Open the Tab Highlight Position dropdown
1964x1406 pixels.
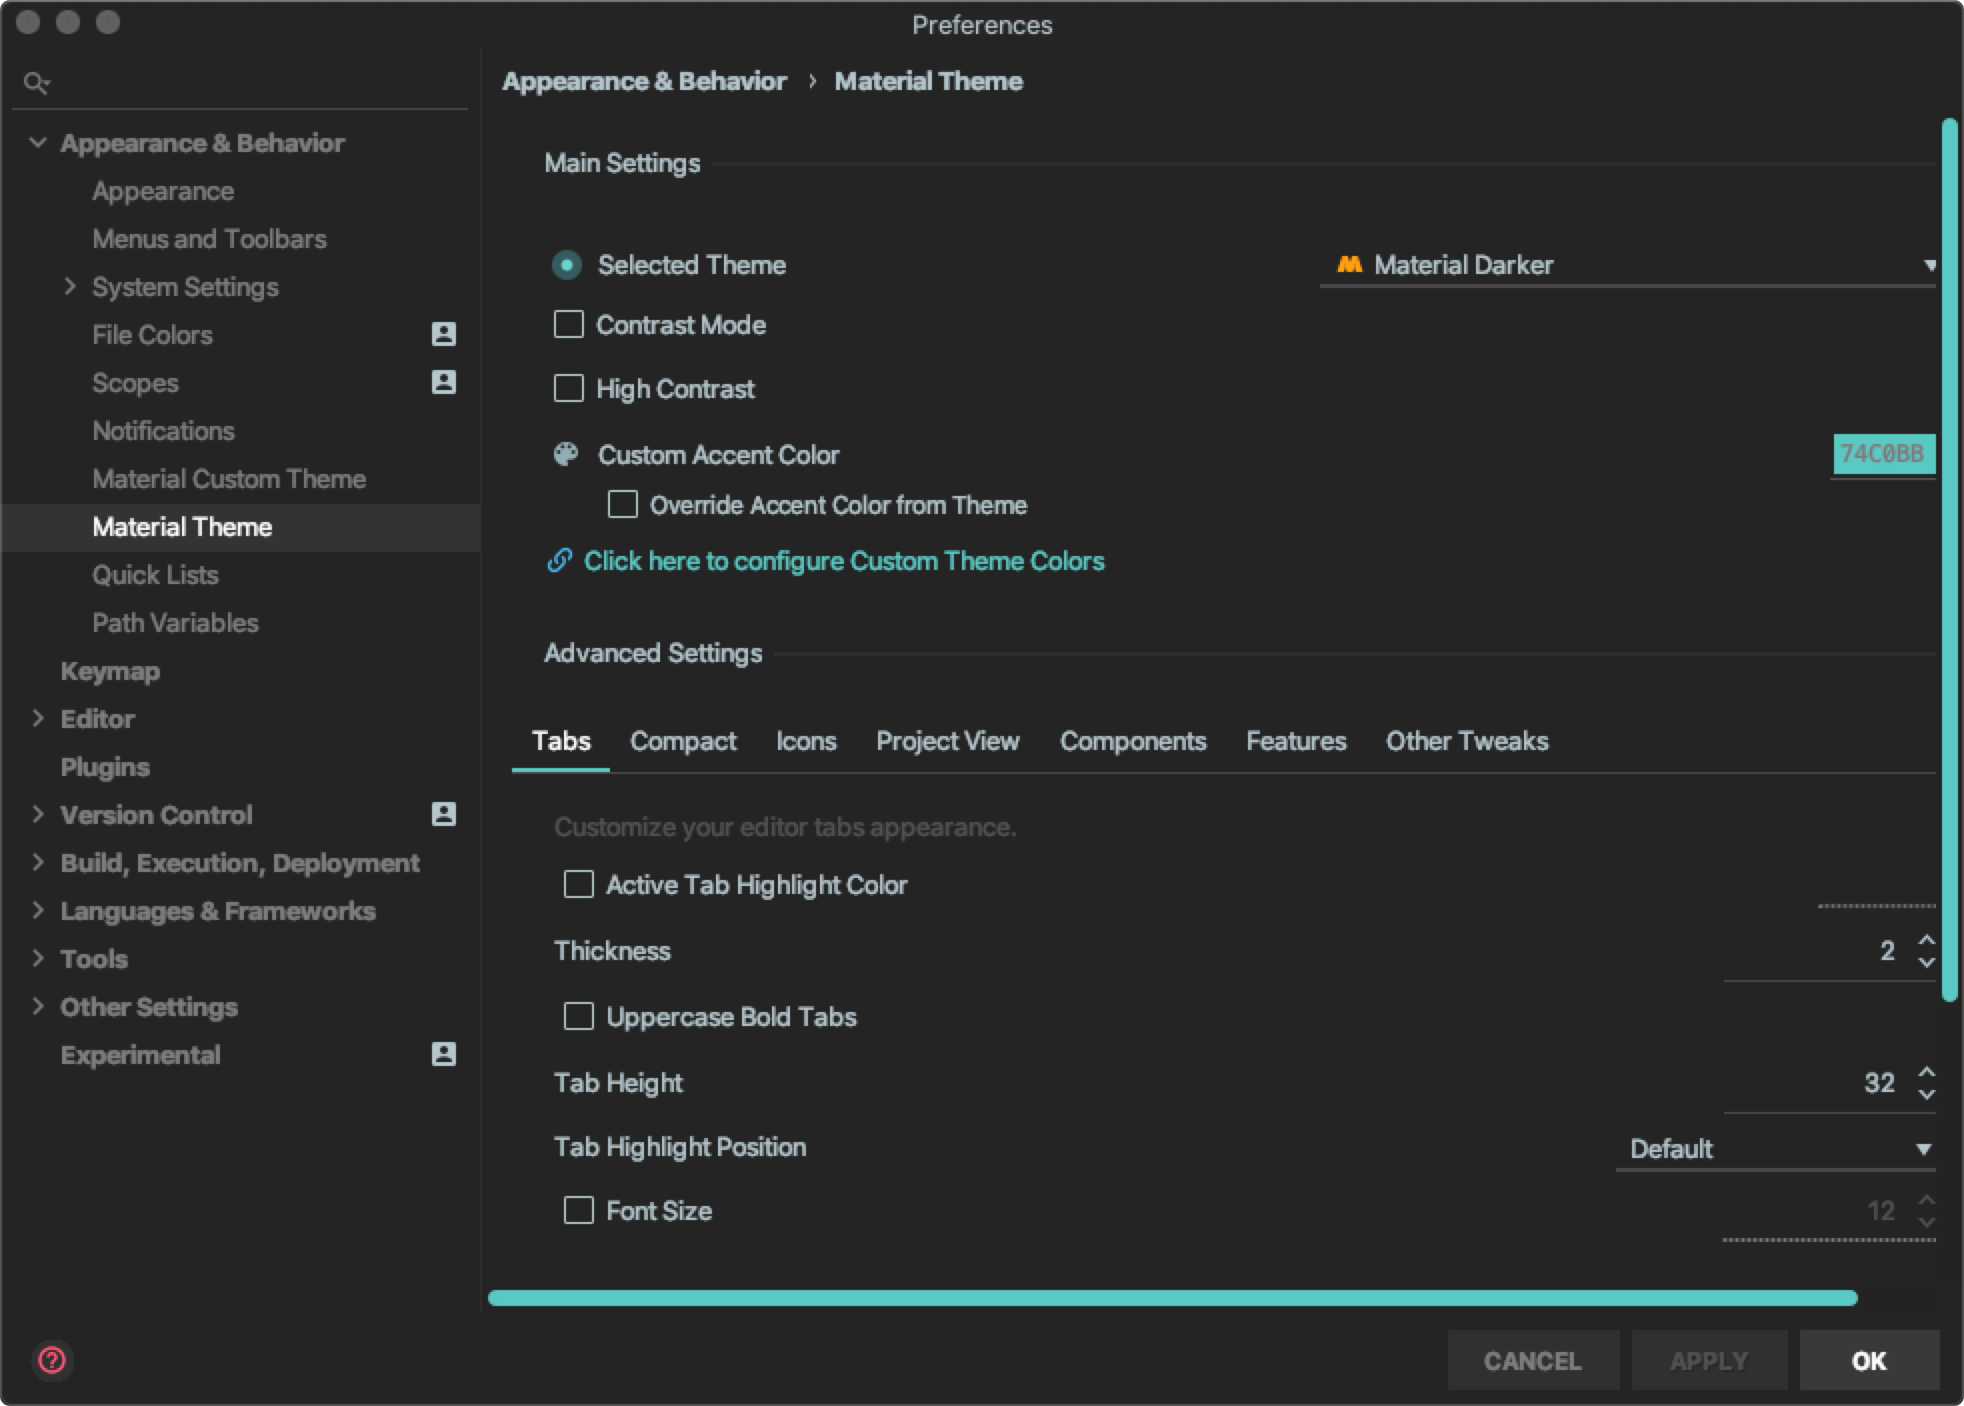coord(1776,1148)
